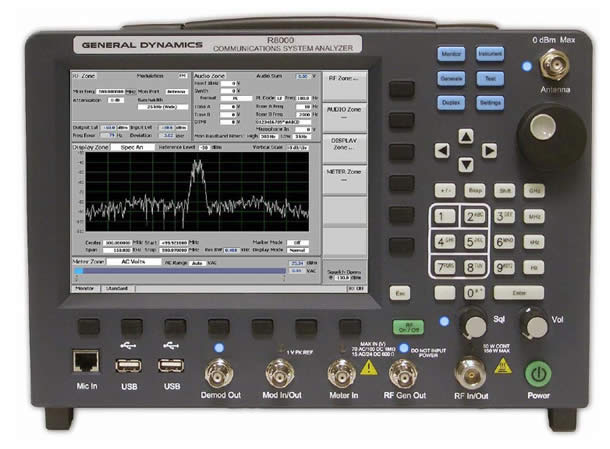Select the RF Zone softkey menu
This screenshot has height=449, width=610.
pos(344,86)
